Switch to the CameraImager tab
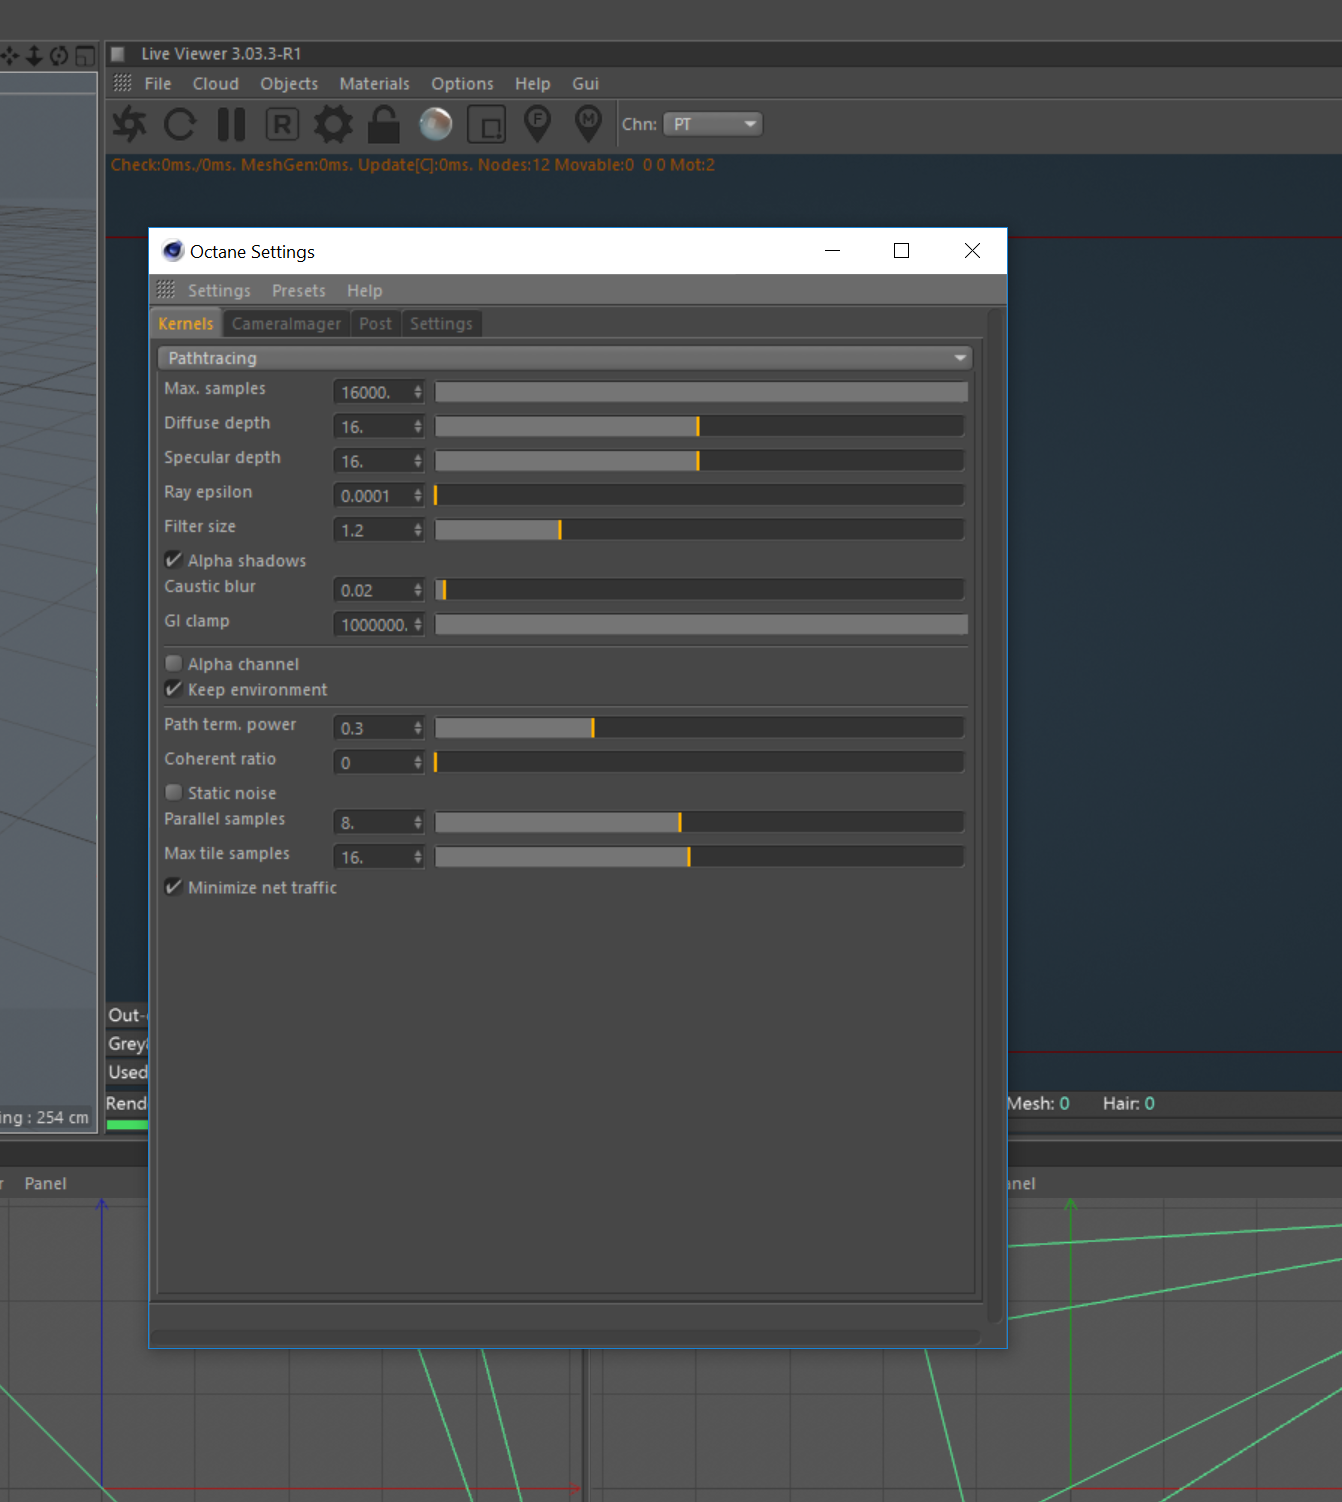The width and height of the screenshot is (1342, 1502). click(286, 324)
